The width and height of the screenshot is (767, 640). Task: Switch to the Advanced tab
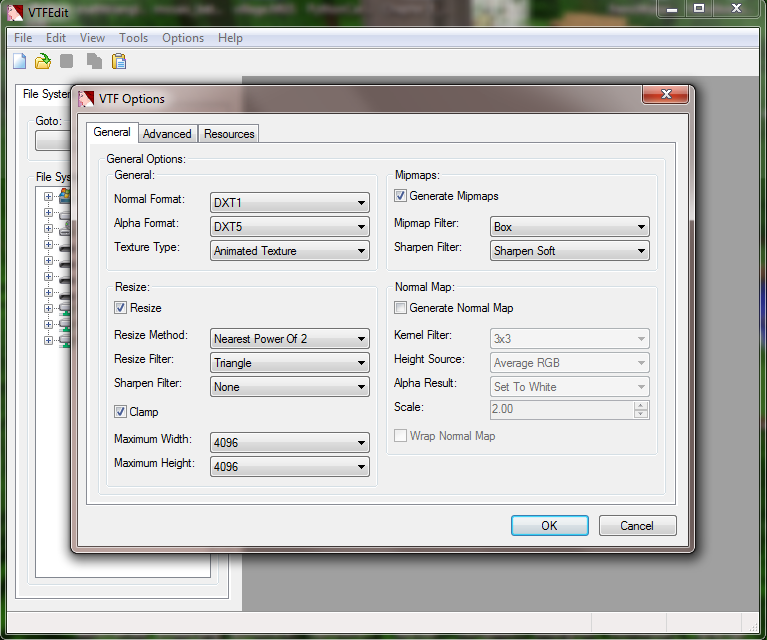tap(167, 134)
